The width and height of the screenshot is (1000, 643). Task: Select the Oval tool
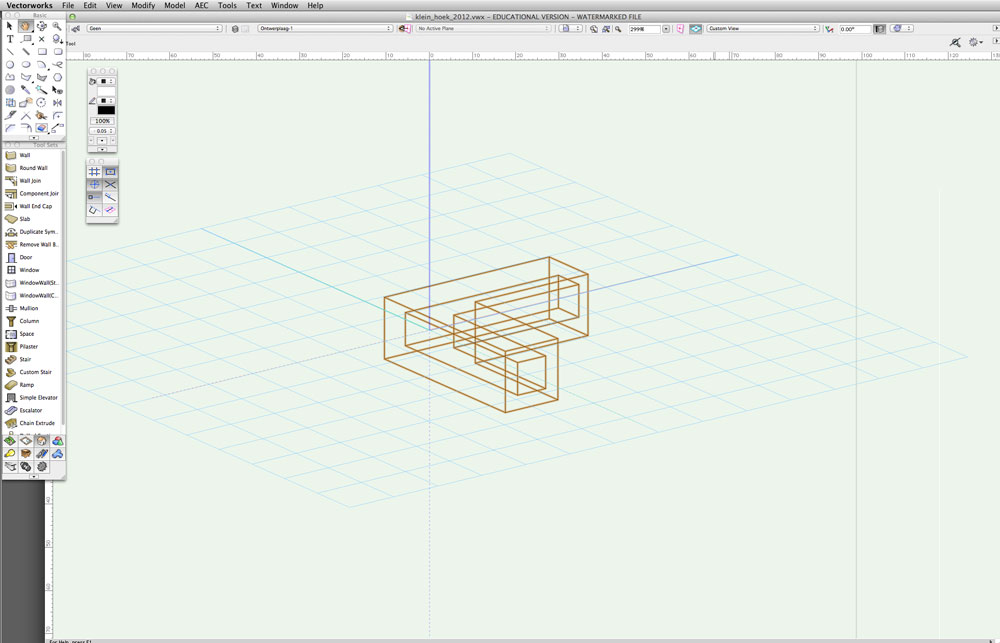(x=26, y=64)
